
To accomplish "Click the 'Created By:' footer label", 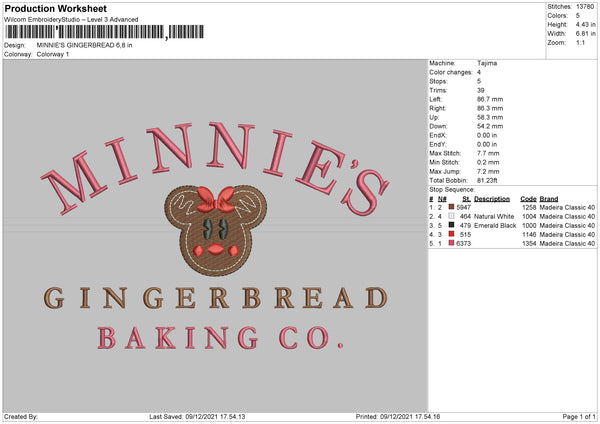I will (x=21, y=417).
